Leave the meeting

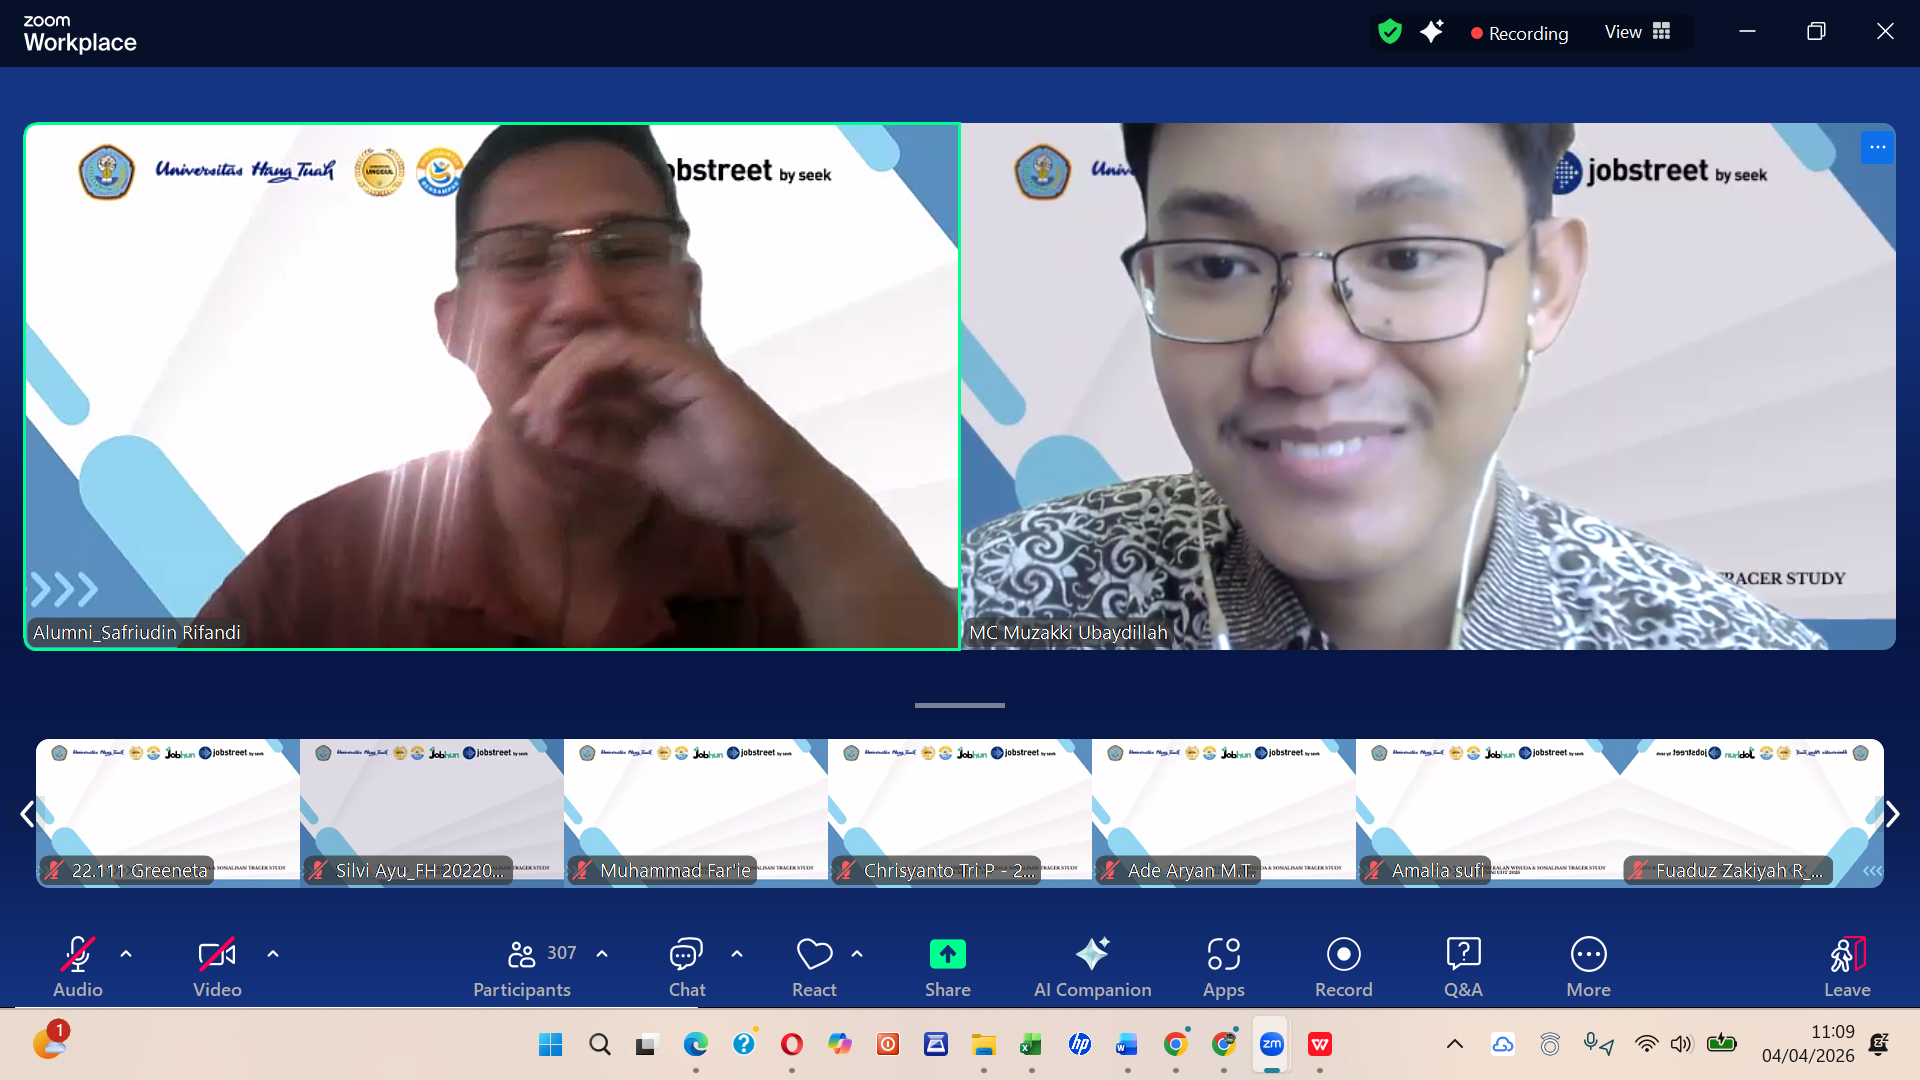point(1847,967)
